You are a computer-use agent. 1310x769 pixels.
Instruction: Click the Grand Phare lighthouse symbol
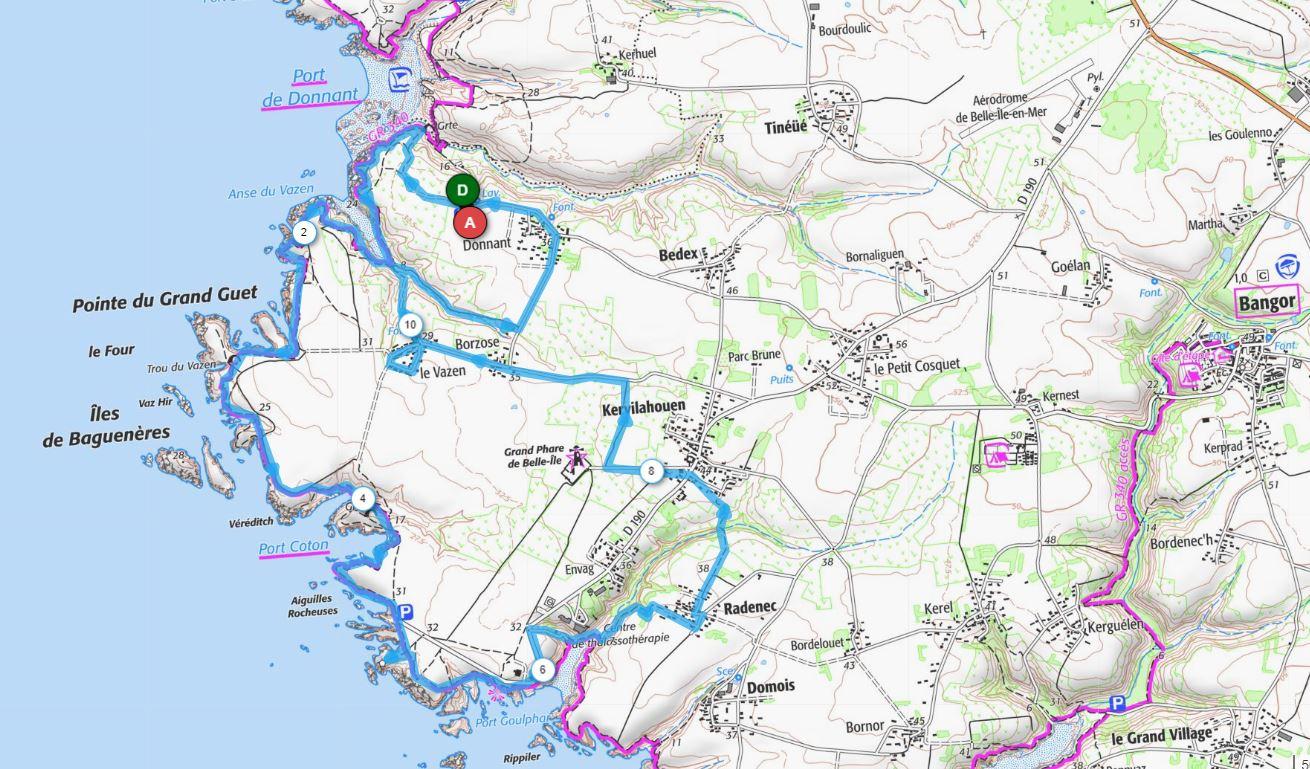point(577,459)
